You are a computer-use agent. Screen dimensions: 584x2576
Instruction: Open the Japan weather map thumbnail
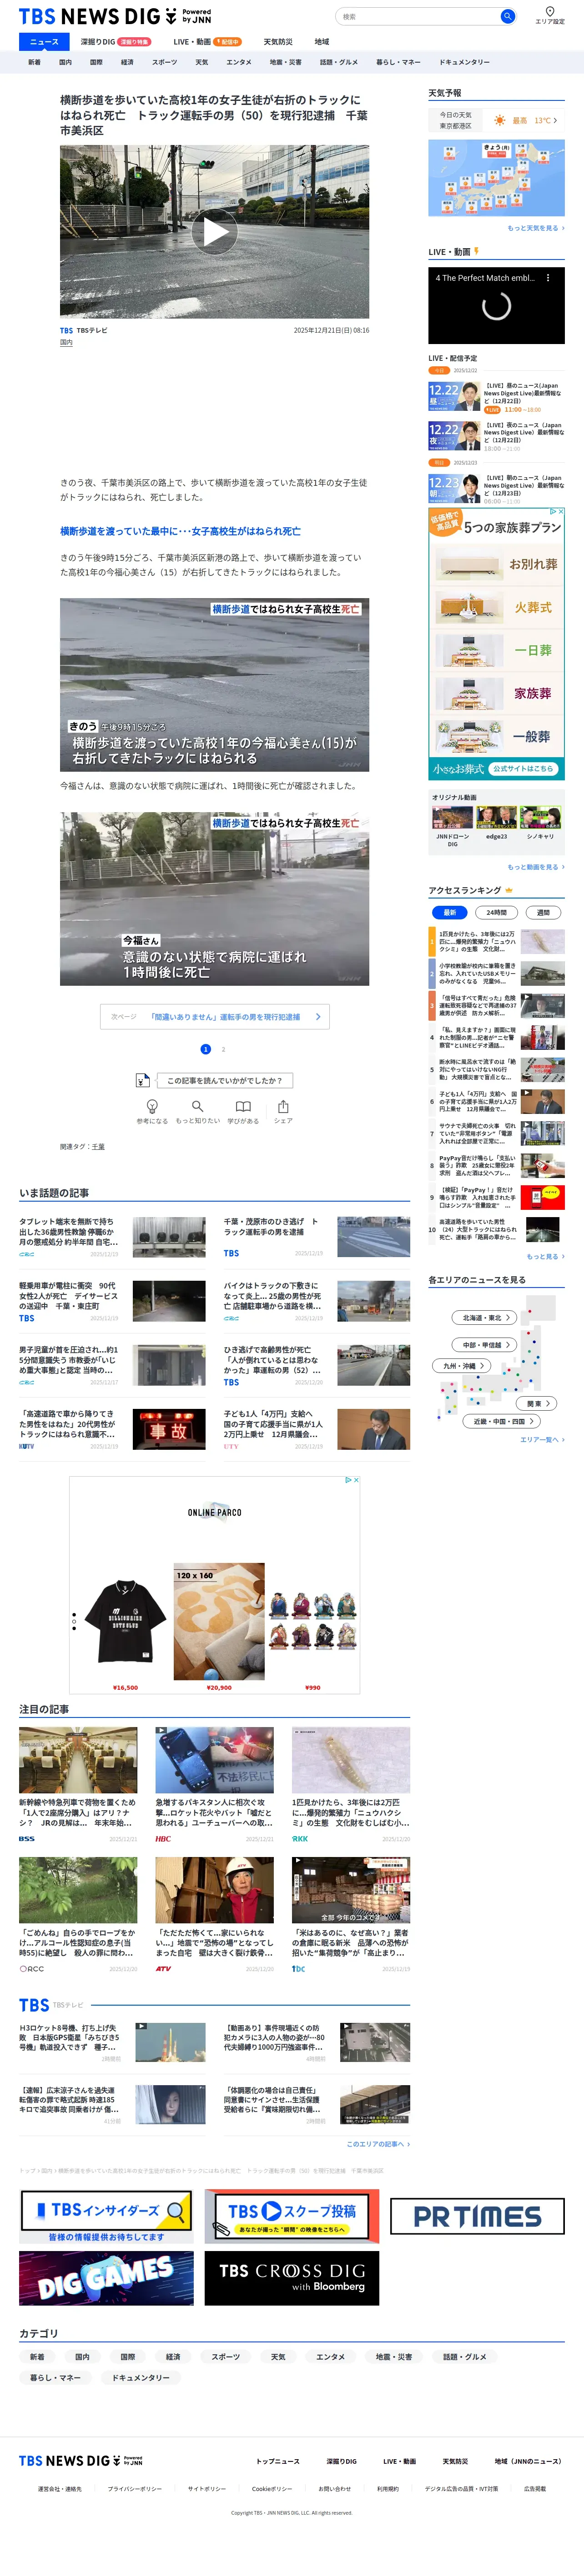click(496, 178)
